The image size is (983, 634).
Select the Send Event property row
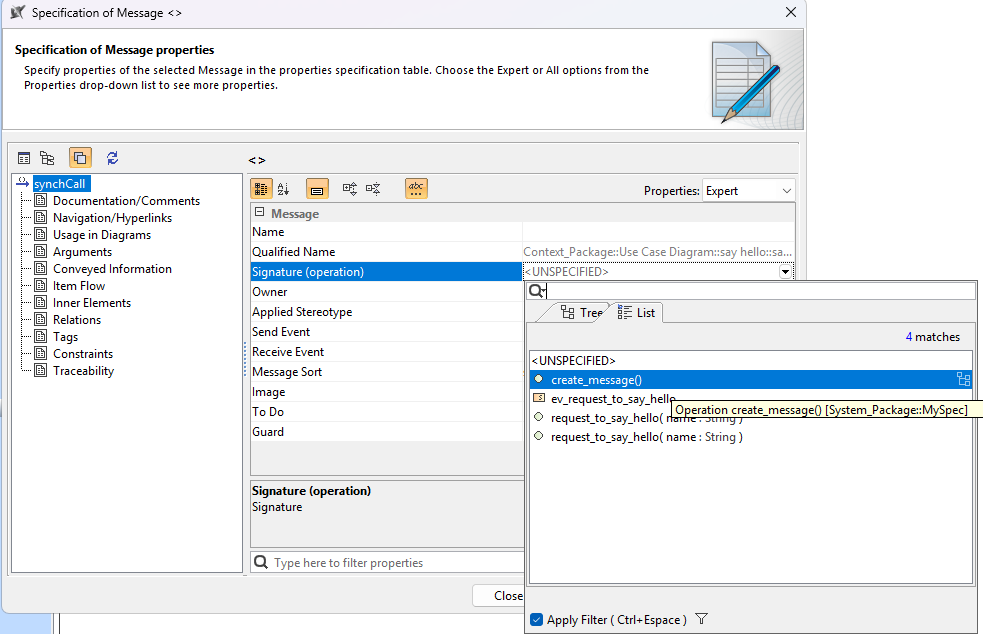point(386,332)
